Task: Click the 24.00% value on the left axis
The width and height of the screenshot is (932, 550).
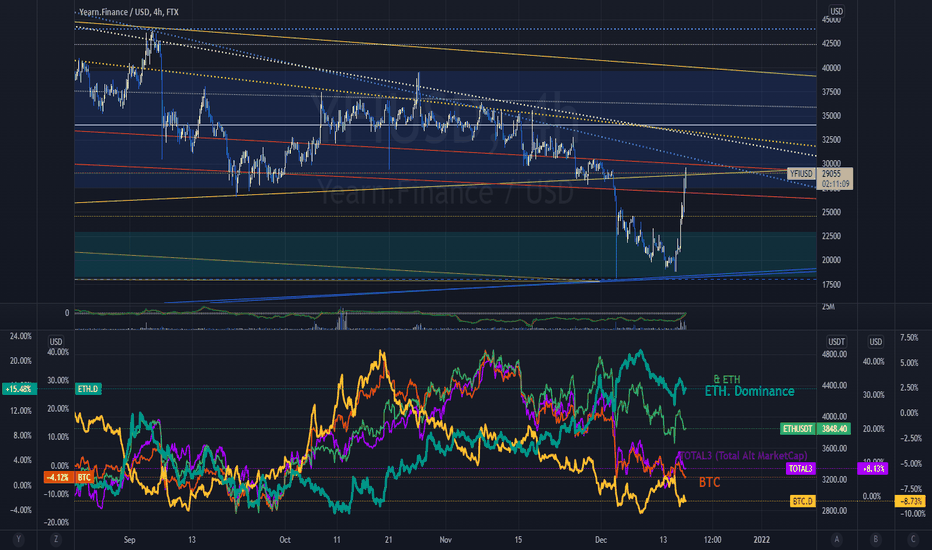Action: pyautogui.click(x=21, y=336)
